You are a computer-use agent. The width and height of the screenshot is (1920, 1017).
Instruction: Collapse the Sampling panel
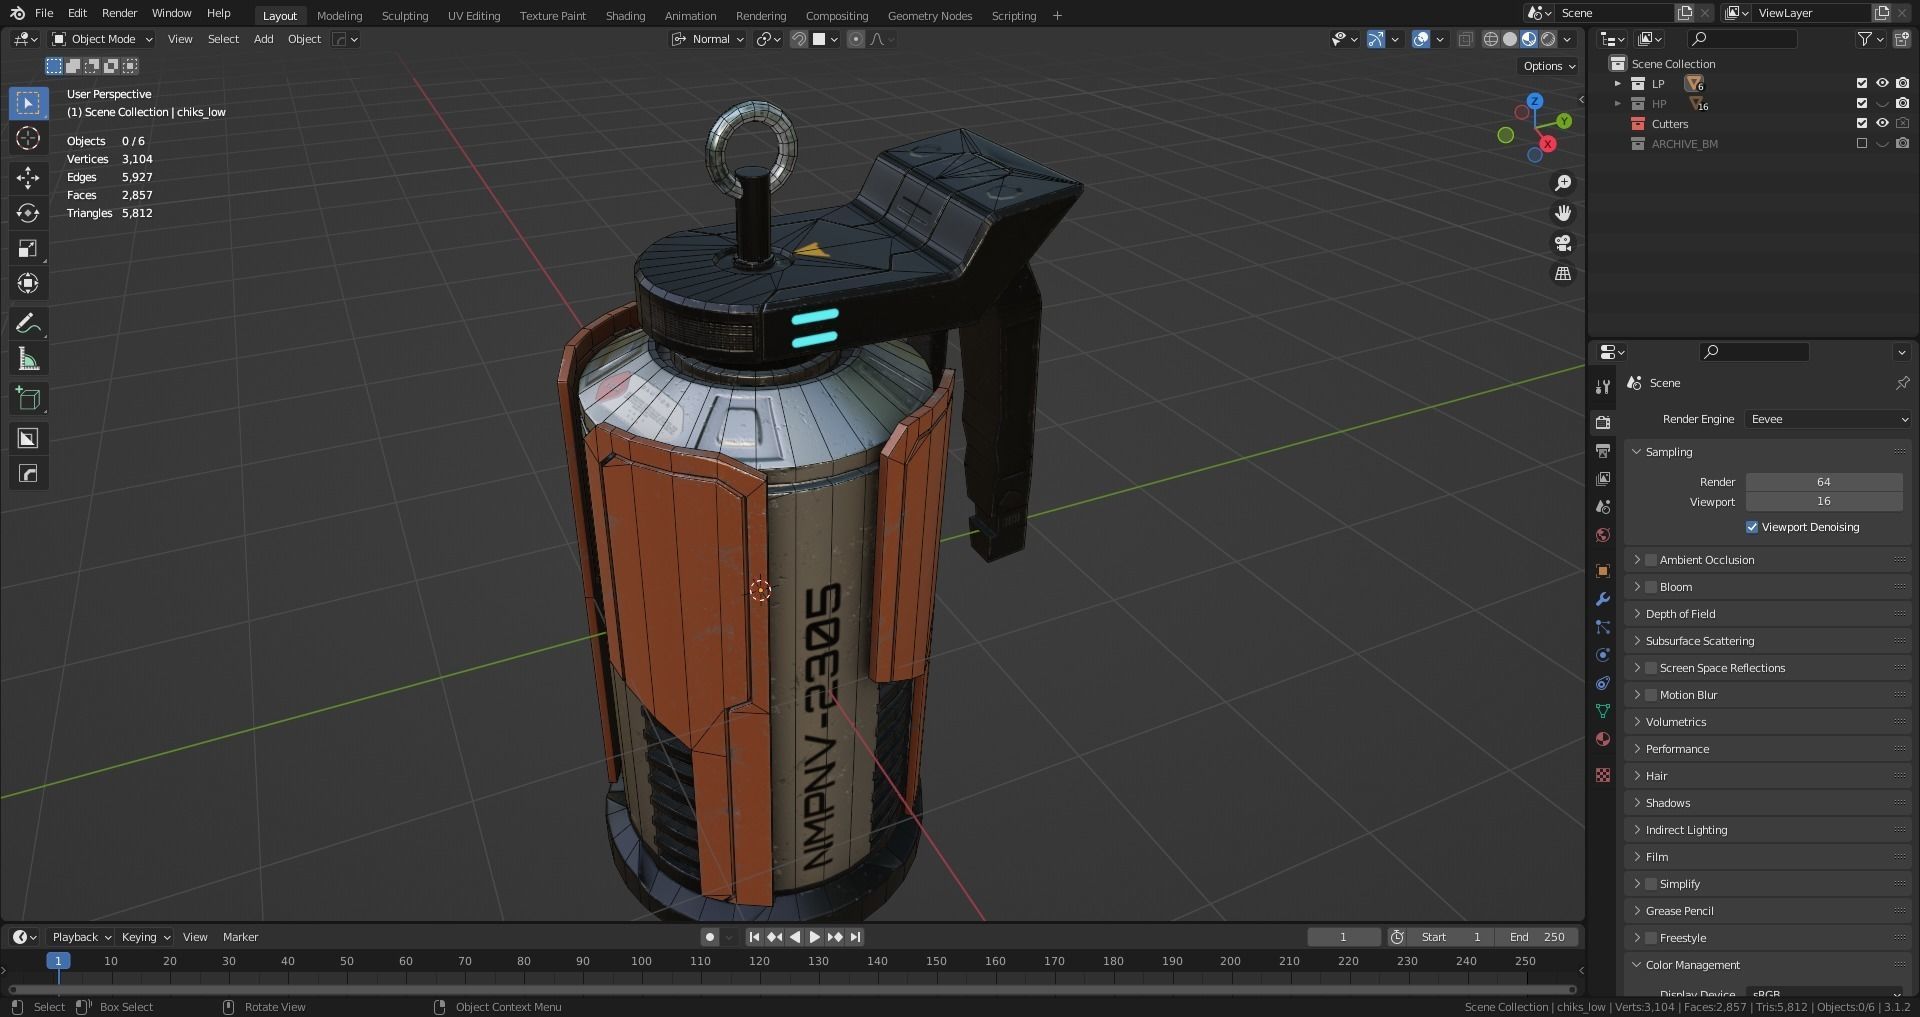coord(1668,452)
